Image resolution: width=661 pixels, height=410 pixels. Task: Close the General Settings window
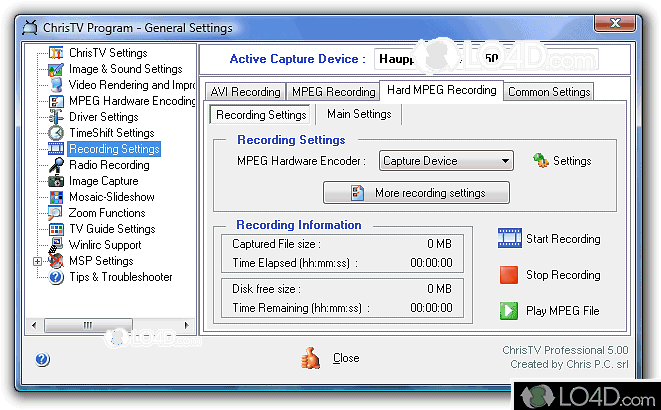click(x=615, y=23)
